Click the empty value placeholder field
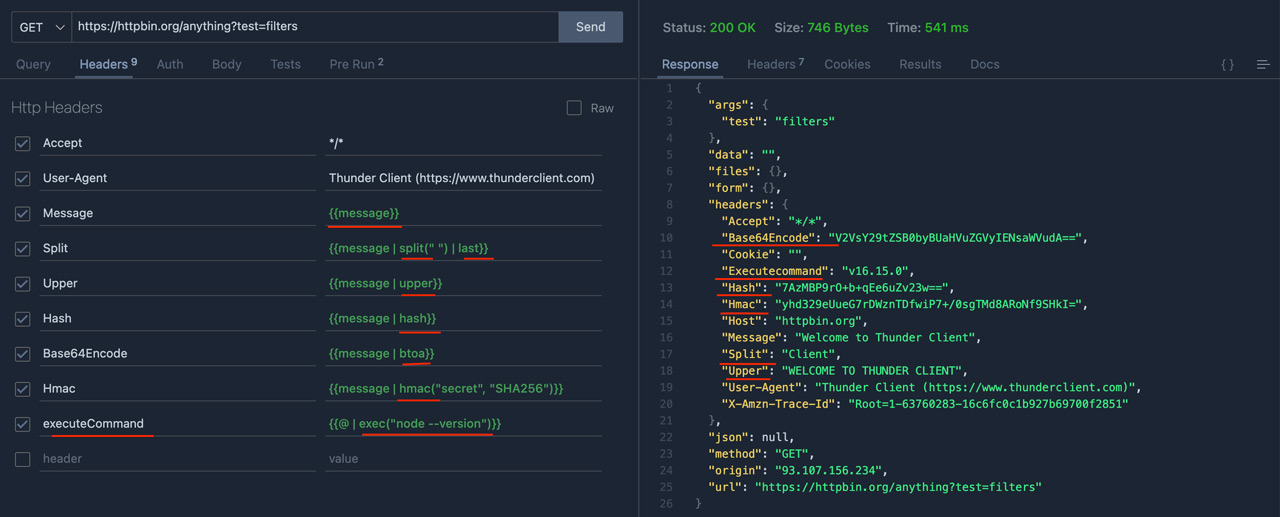 [464, 459]
